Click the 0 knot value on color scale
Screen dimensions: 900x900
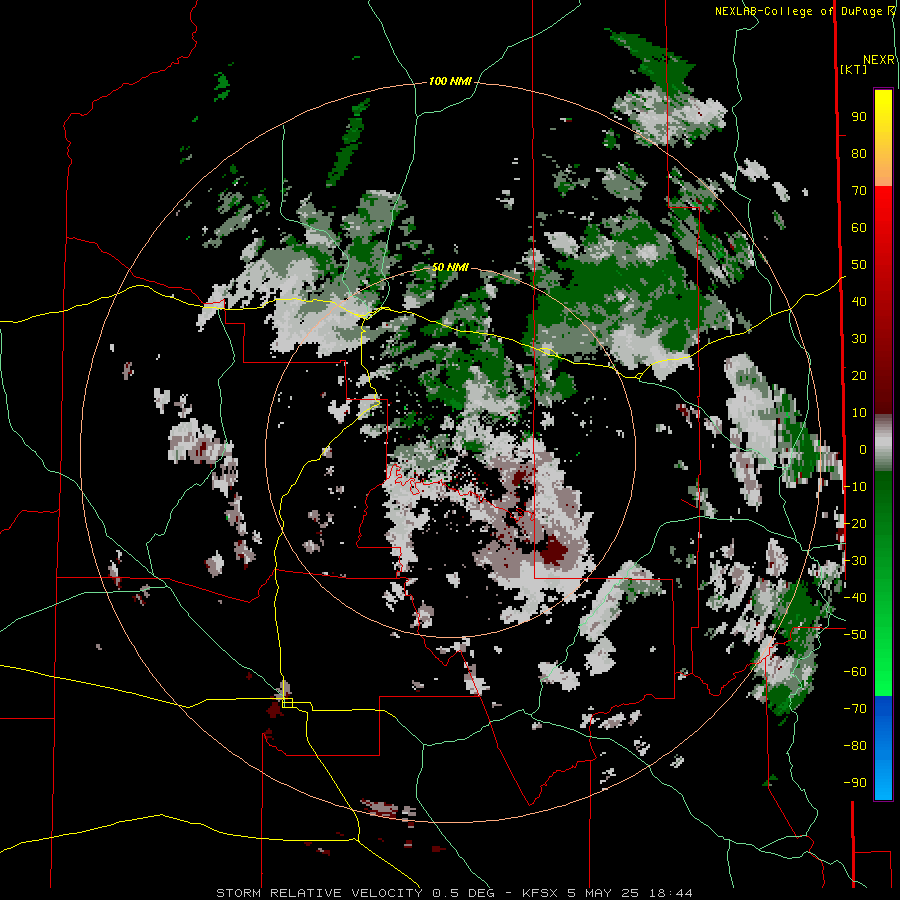click(x=863, y=450)
